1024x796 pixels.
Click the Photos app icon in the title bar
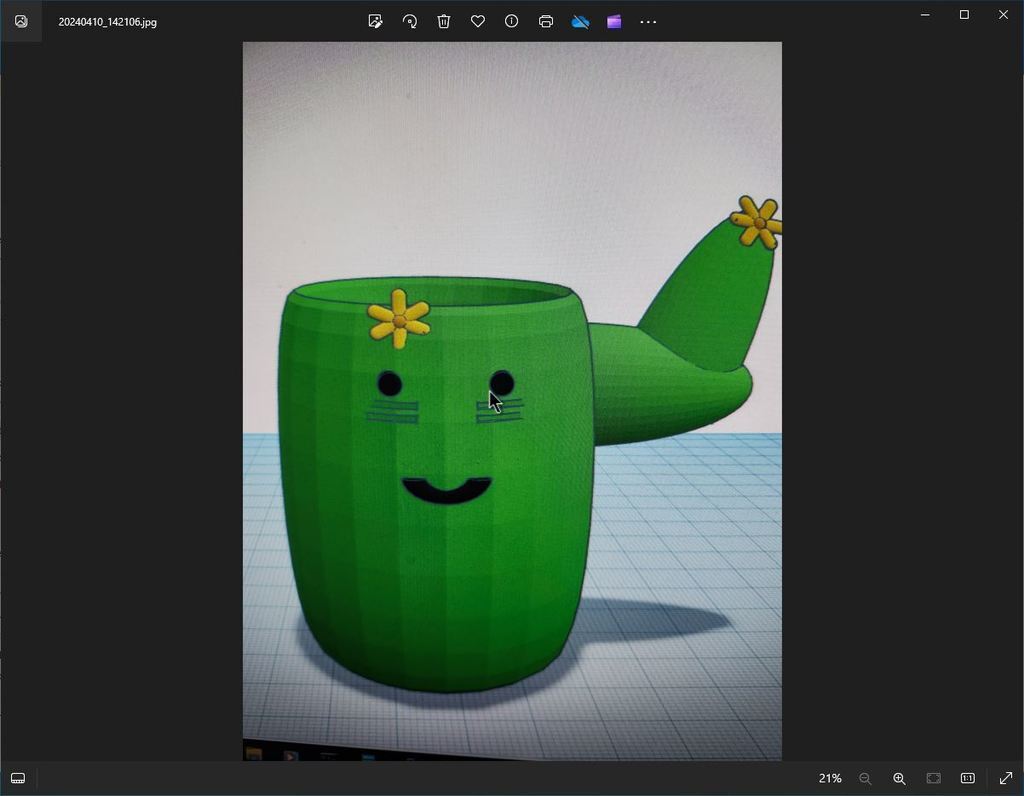(x=21, y=21)
